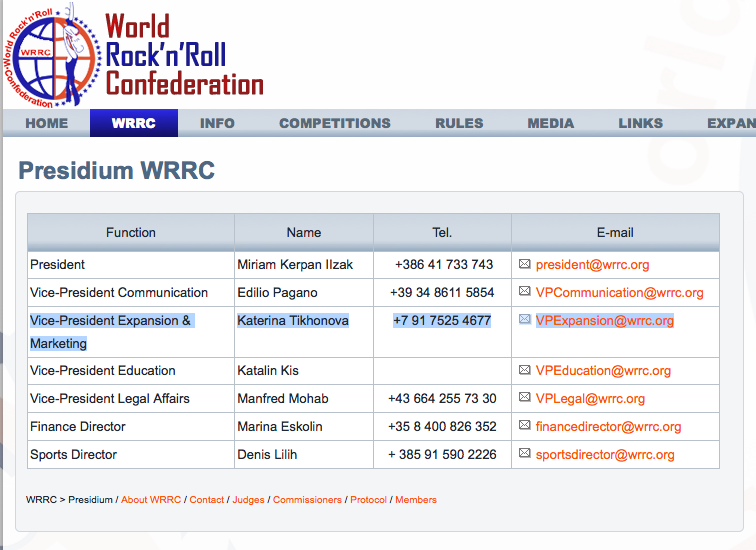The height and width of the screenshot is (550, 756).
Task: Open financedirector@wrrc.org email link
Action: [608, 427]
